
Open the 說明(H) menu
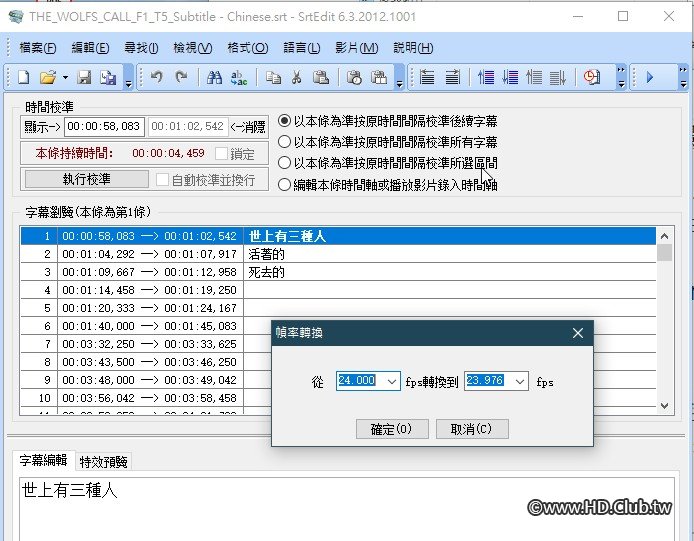413,47
